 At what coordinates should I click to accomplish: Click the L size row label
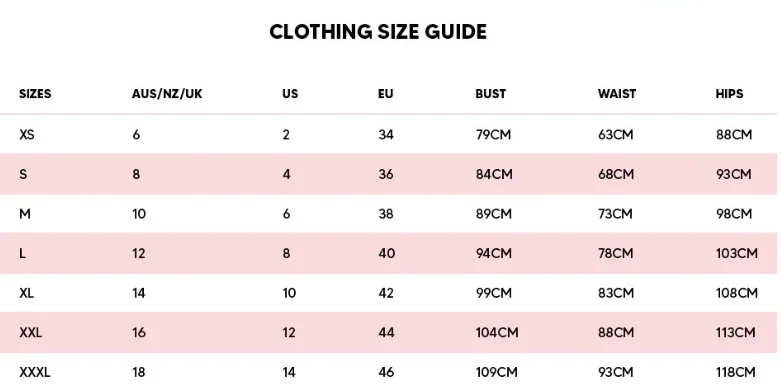[x=22, y=254]
